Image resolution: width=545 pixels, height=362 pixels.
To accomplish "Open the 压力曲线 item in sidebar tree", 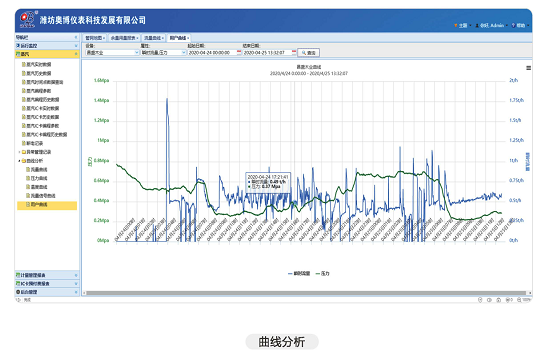I will coord(39,178).
